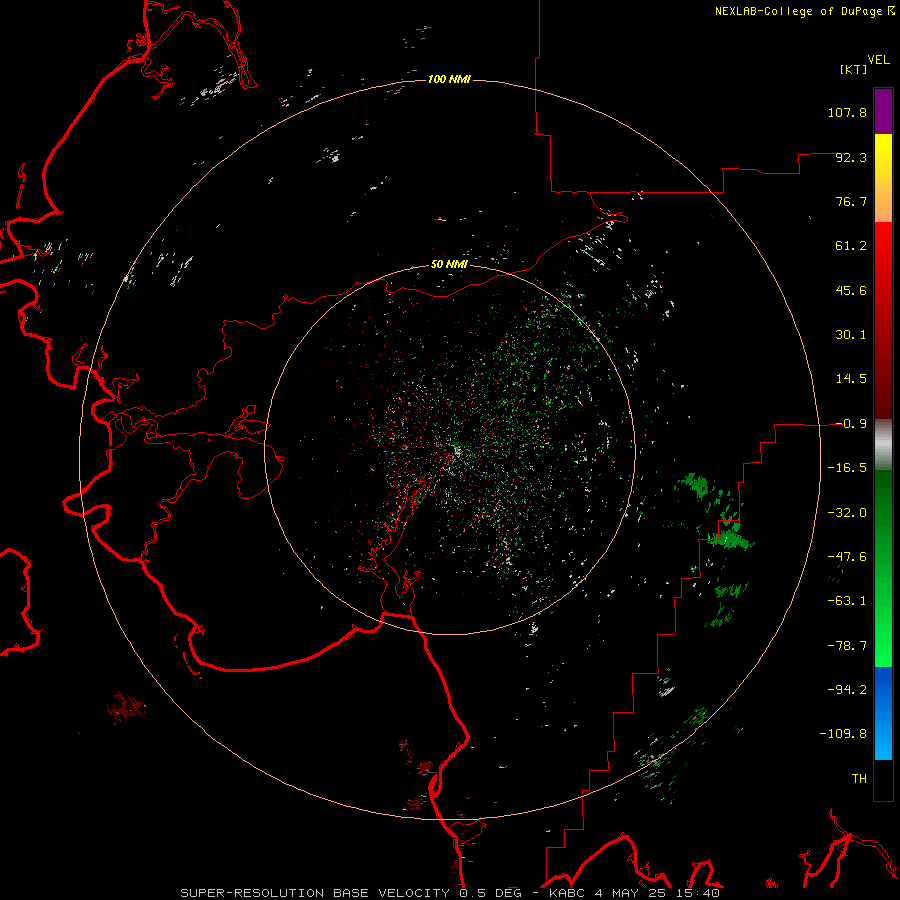Click the KABC radar center point
Image resolution: width=900 pixels, height=900 pixels.
(x=450, y=449)
